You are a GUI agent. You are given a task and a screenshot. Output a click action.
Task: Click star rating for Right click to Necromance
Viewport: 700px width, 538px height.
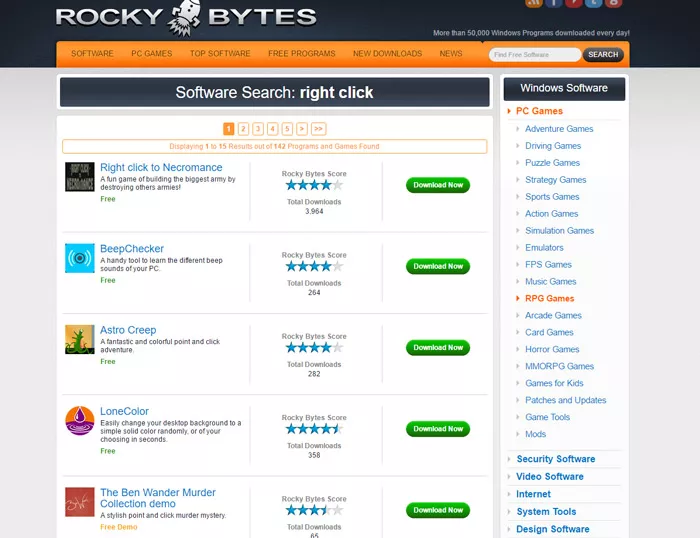click(314, 185)
